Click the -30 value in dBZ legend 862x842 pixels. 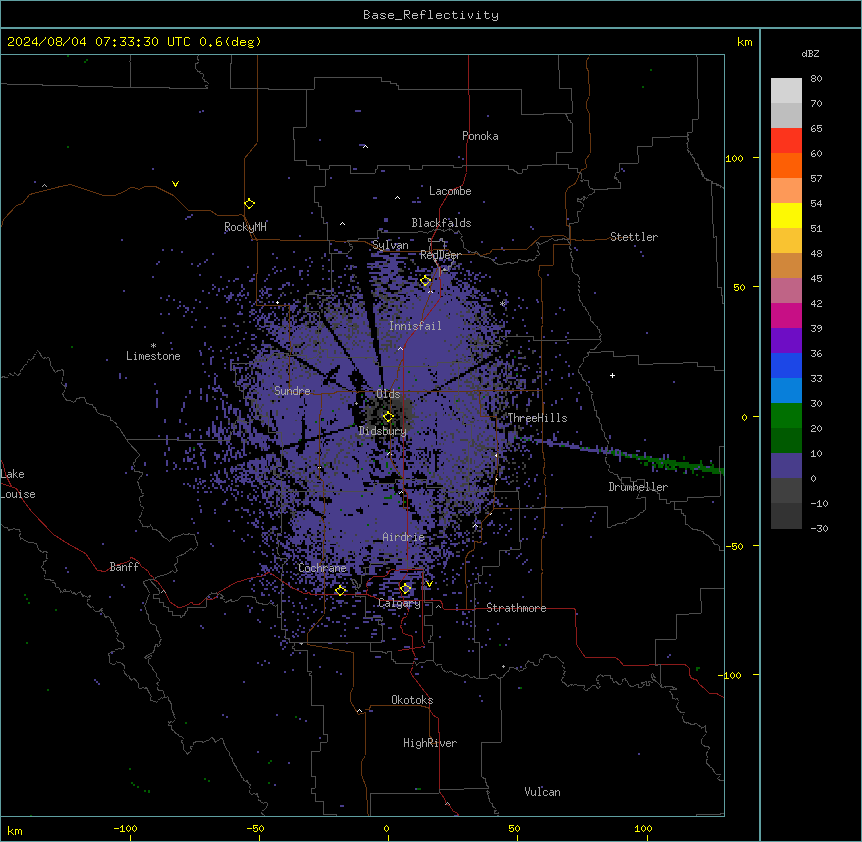[x=819, y=528]
